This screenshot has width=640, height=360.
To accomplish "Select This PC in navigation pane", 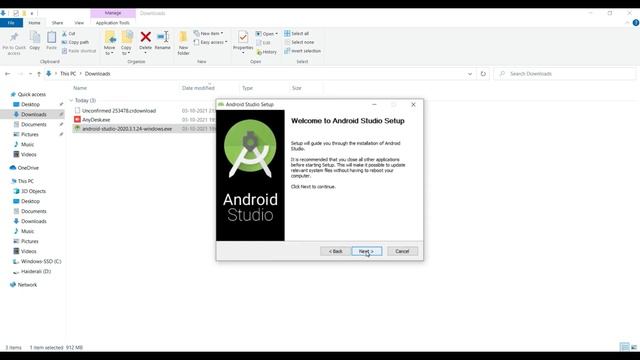I will [x=25, y=181].
